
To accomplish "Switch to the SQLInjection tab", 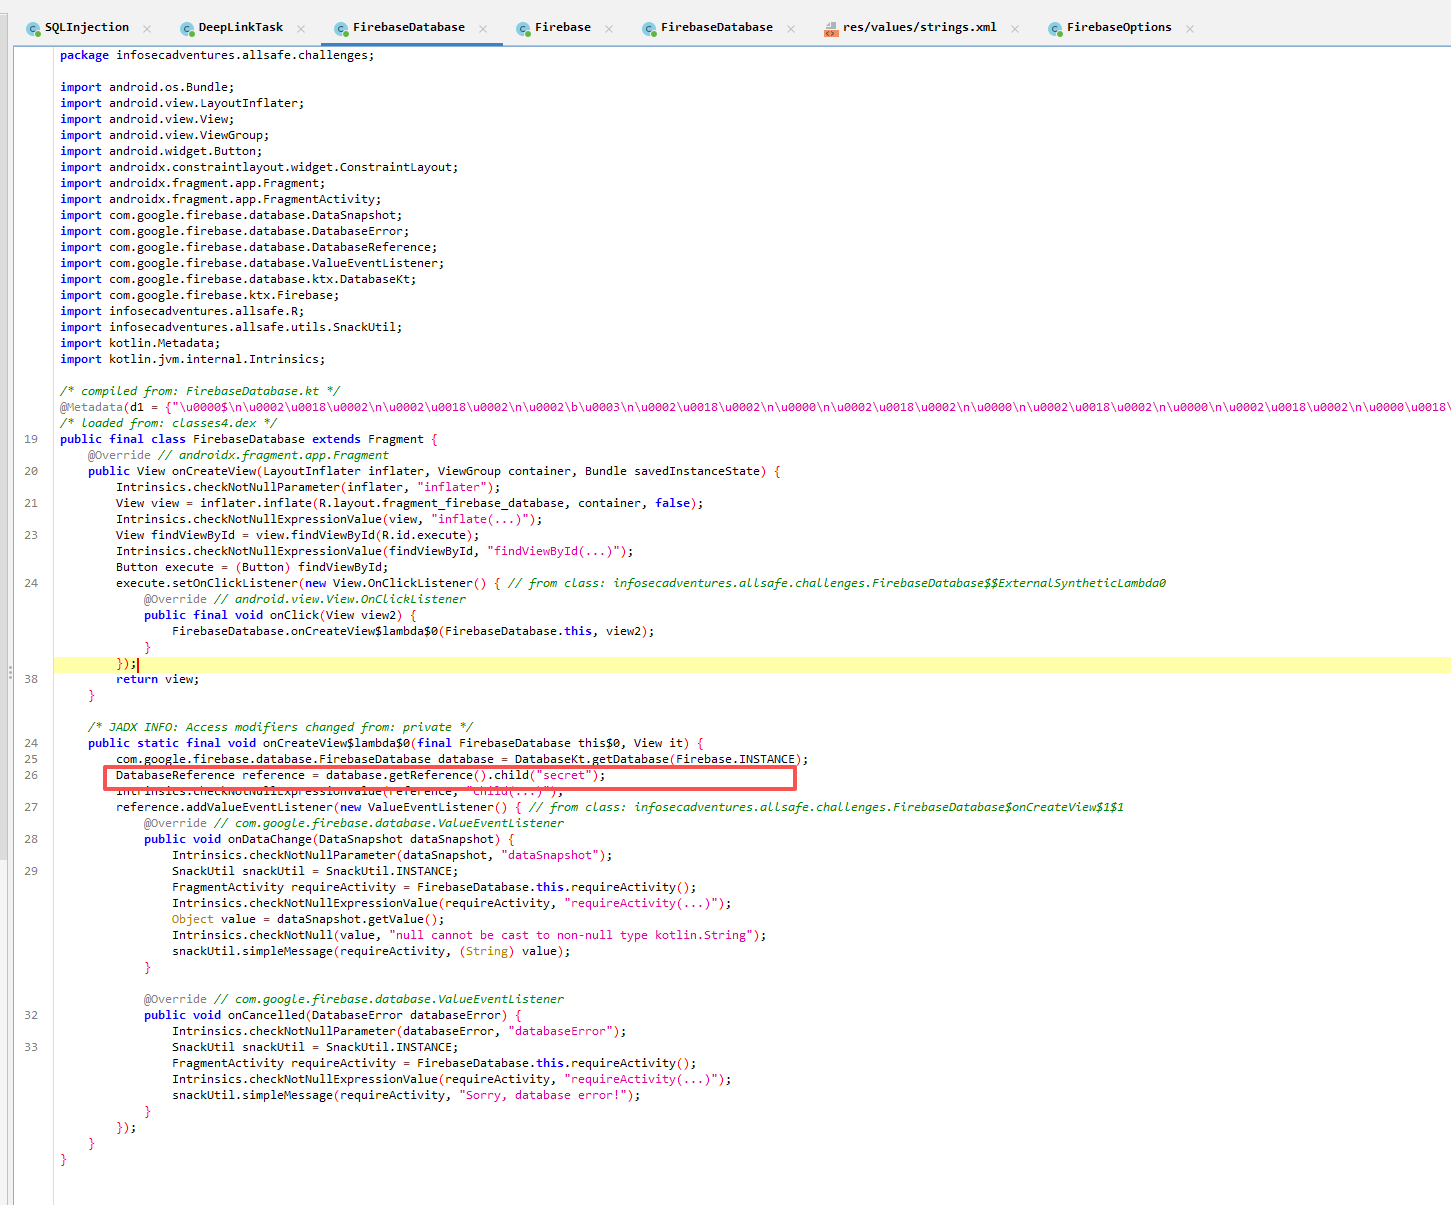I will [x=86, y=28].
